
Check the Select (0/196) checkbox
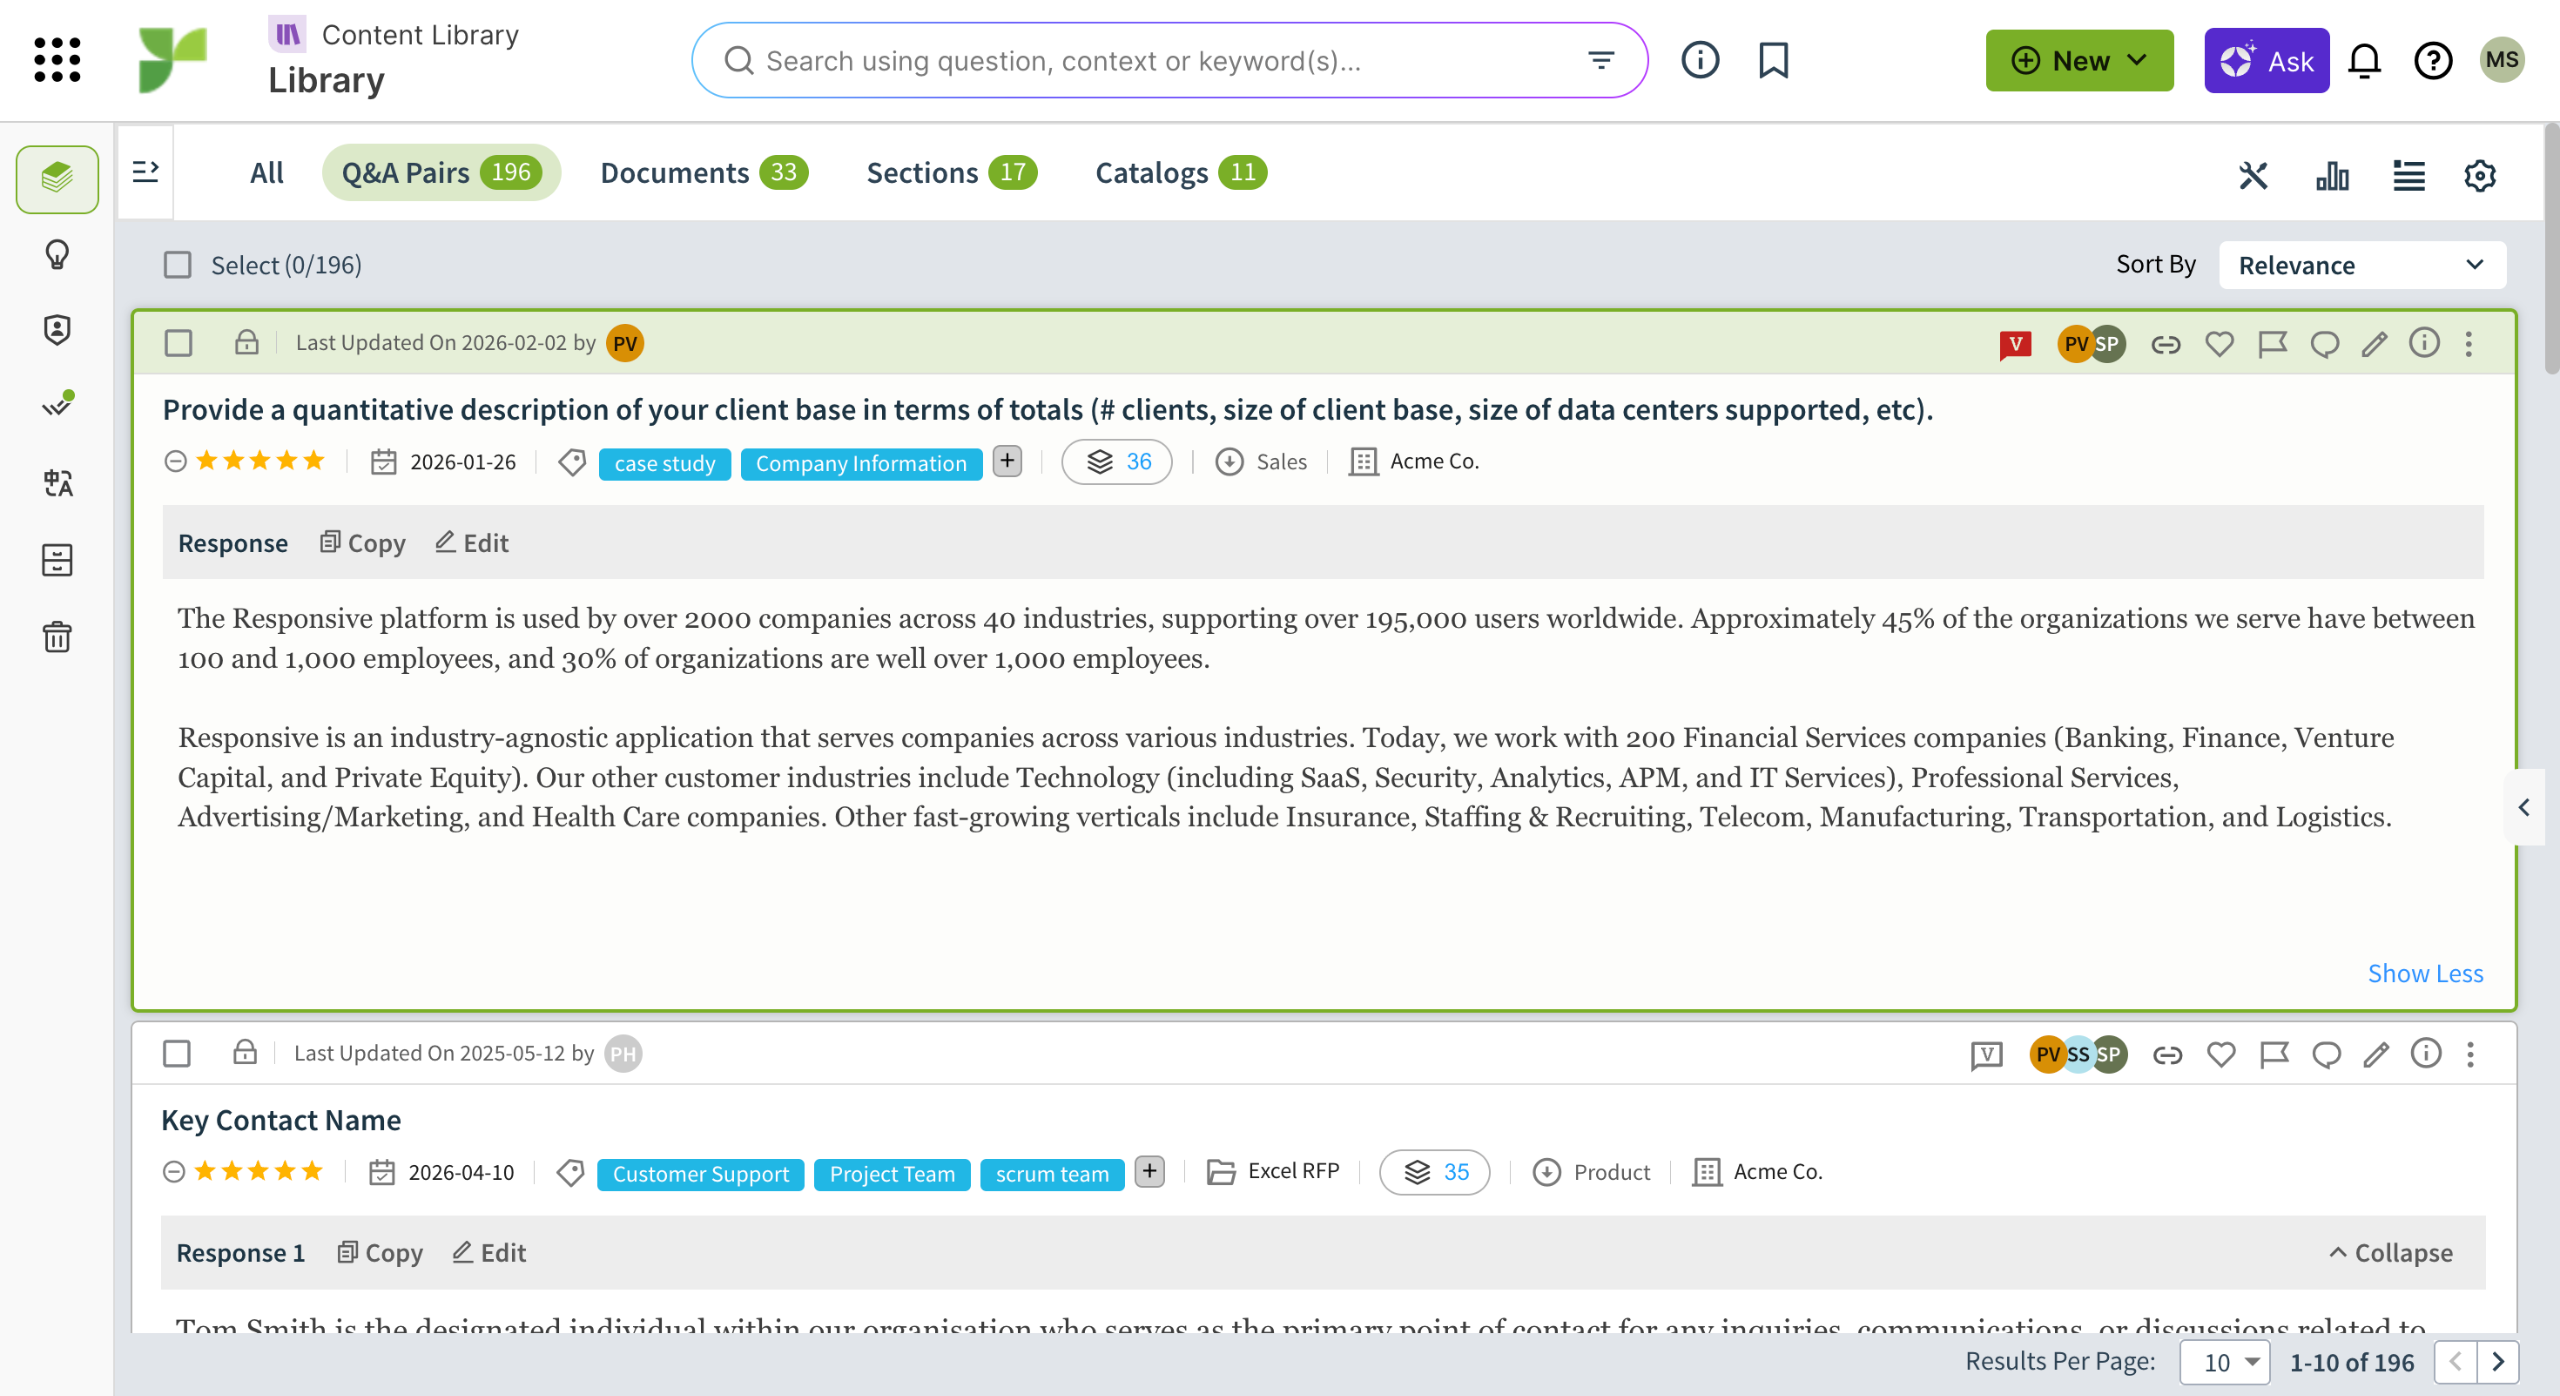point(178,265)
